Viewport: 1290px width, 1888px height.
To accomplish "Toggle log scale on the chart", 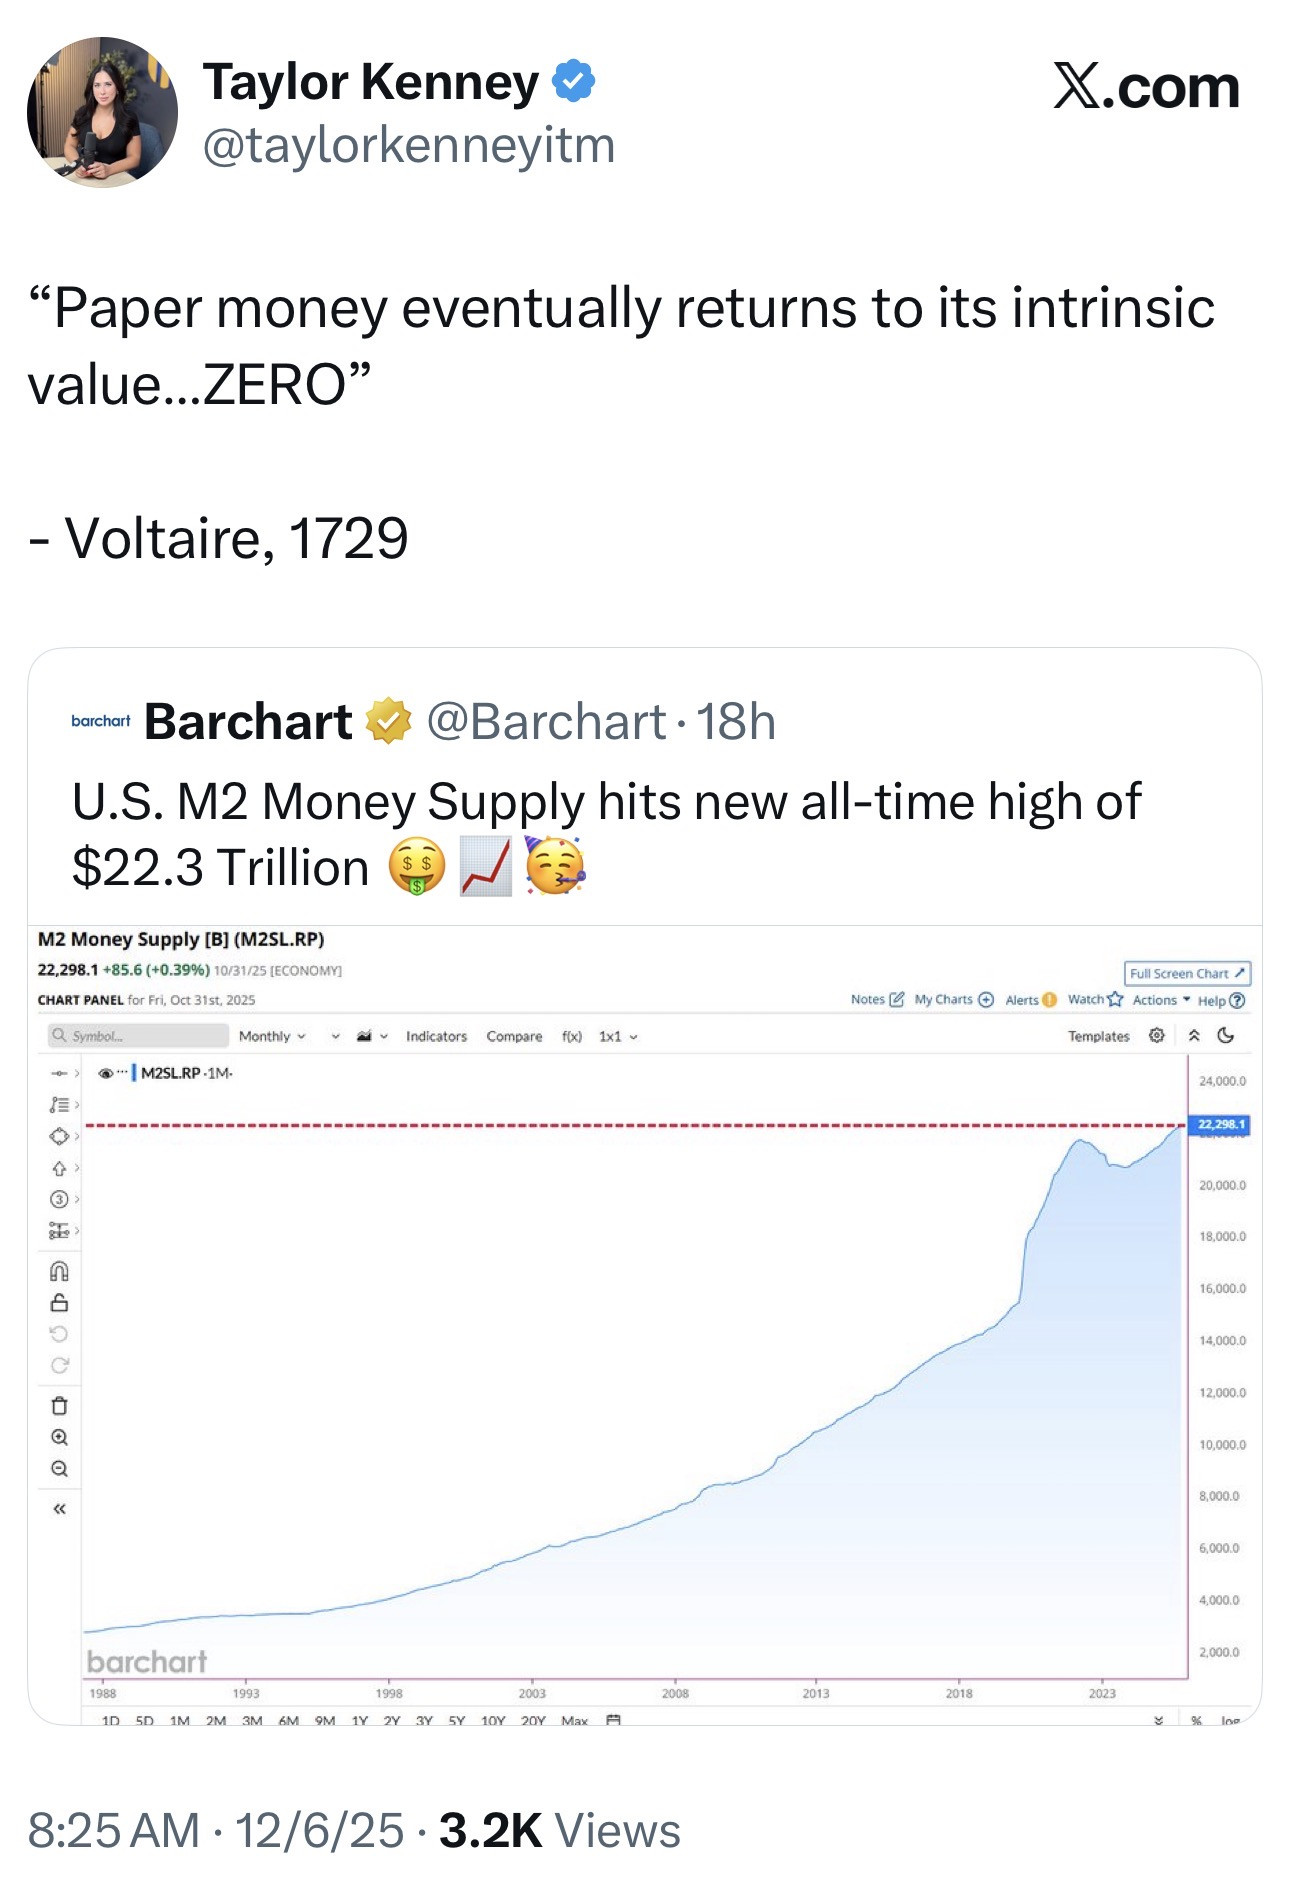I will pyautogui.click(x=1229, y=1720).
